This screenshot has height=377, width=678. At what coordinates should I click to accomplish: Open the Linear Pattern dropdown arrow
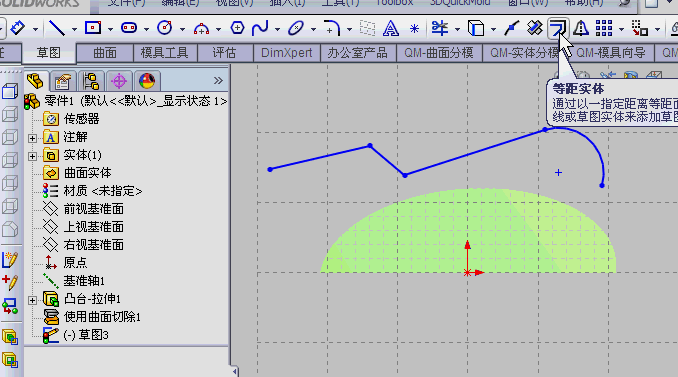[621, 29]
